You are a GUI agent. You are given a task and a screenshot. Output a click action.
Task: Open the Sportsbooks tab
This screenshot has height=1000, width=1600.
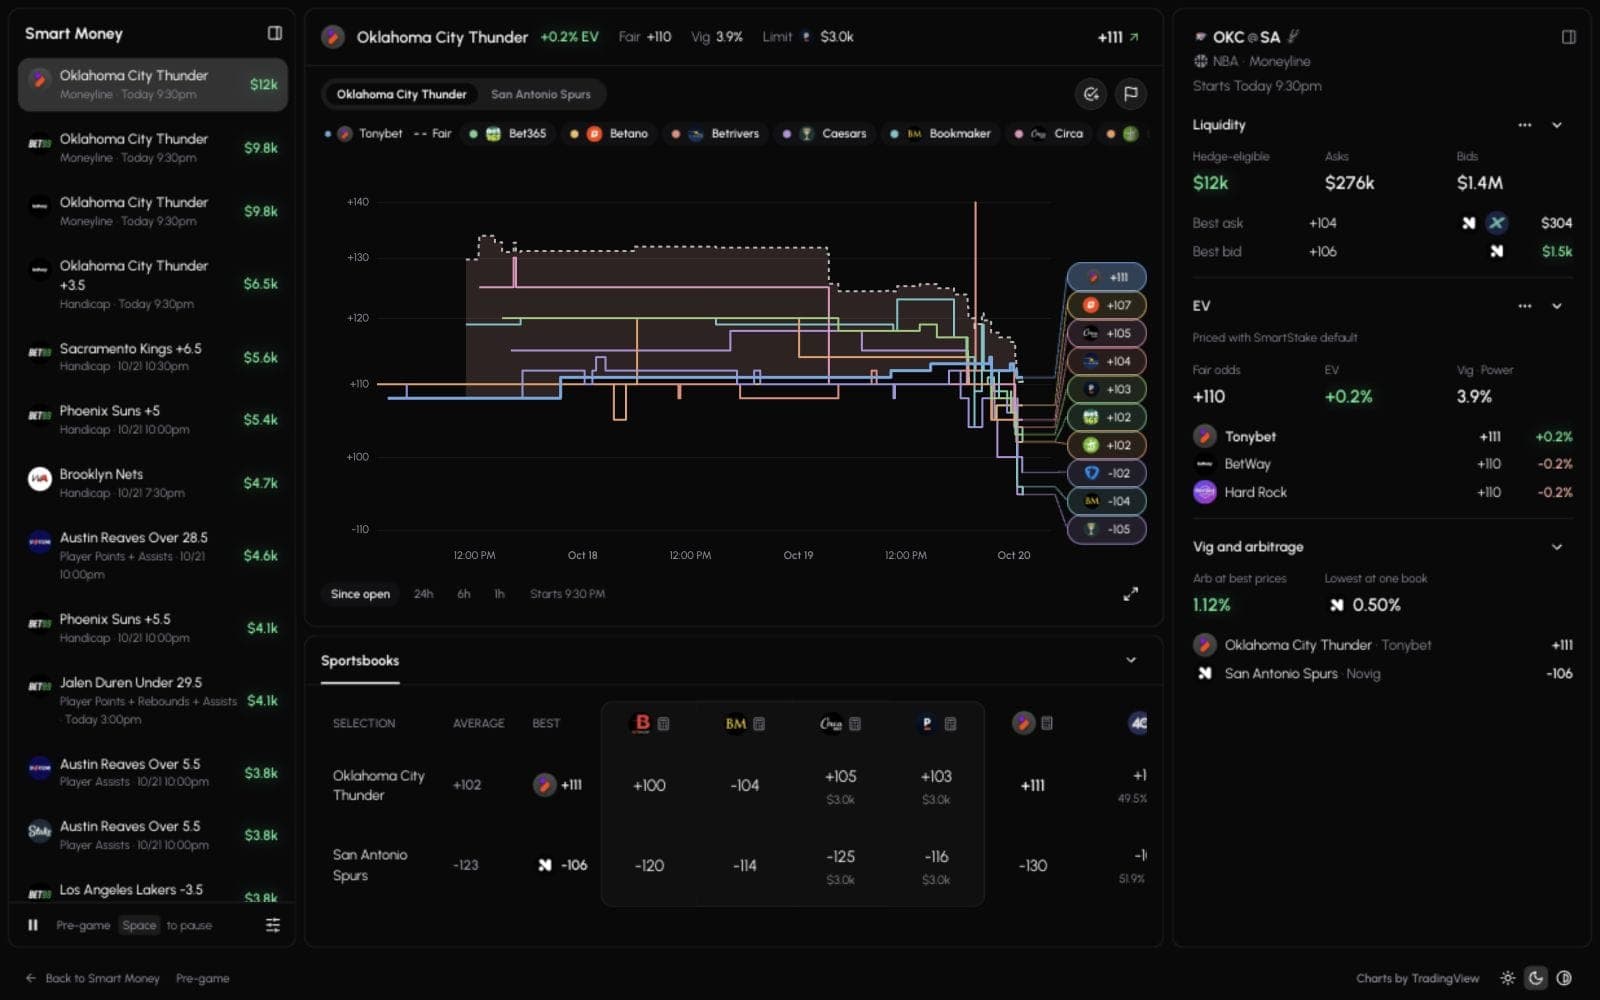[x=360, y=661]
